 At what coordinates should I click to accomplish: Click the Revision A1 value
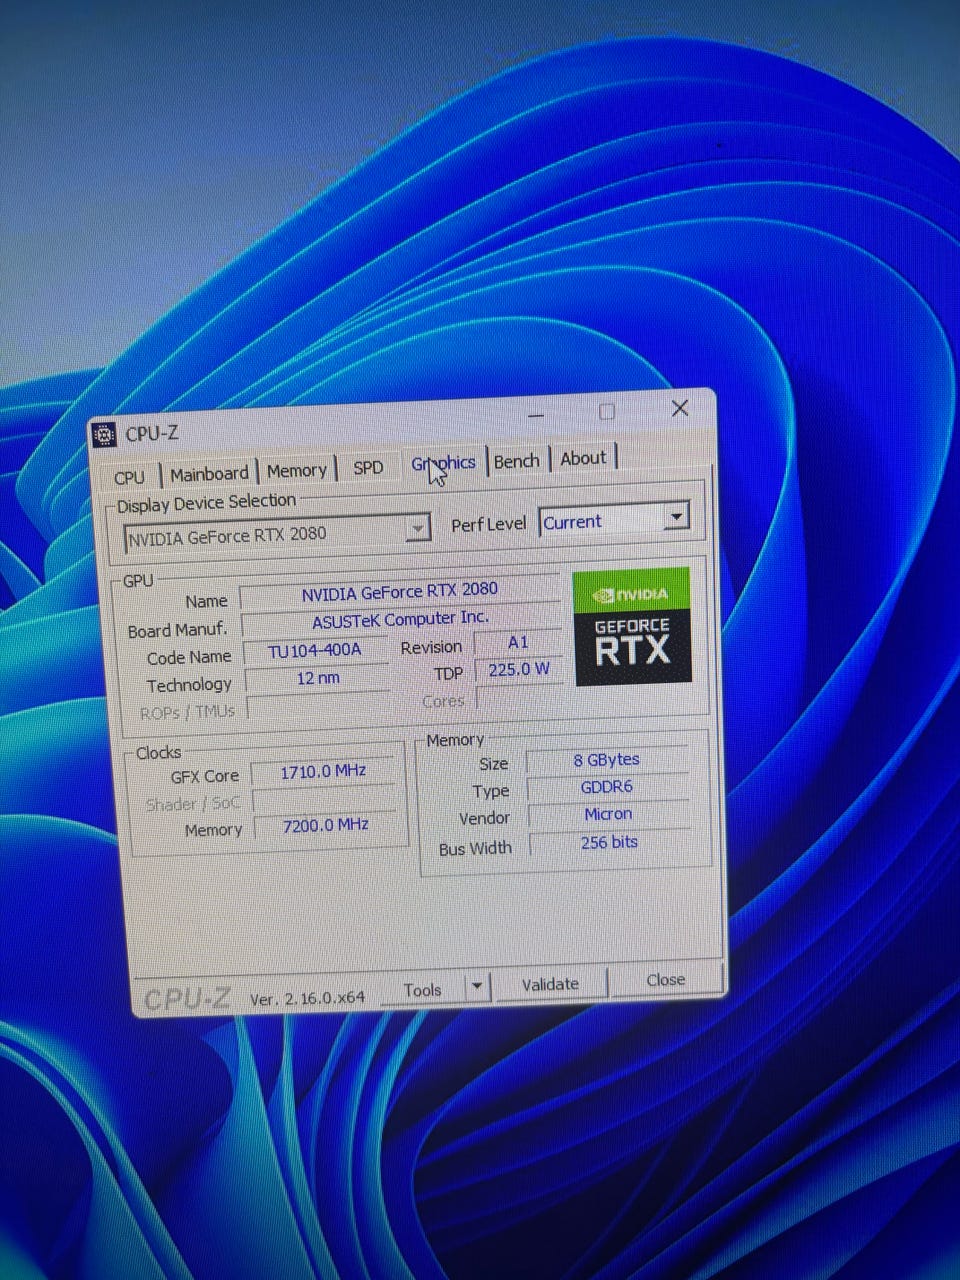[517, 642]
